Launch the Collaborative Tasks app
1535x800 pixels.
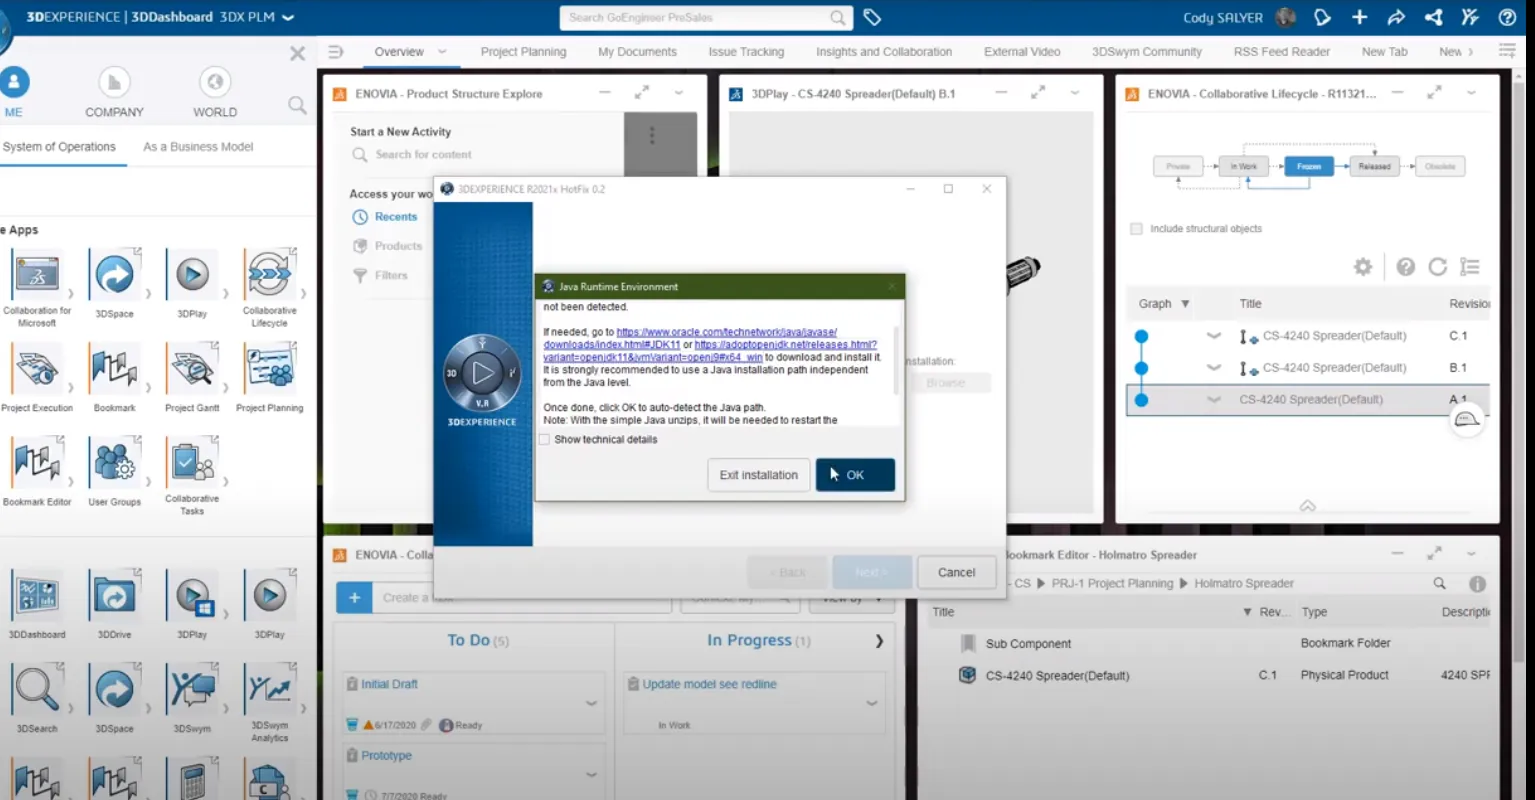click(x=192, y=463)
